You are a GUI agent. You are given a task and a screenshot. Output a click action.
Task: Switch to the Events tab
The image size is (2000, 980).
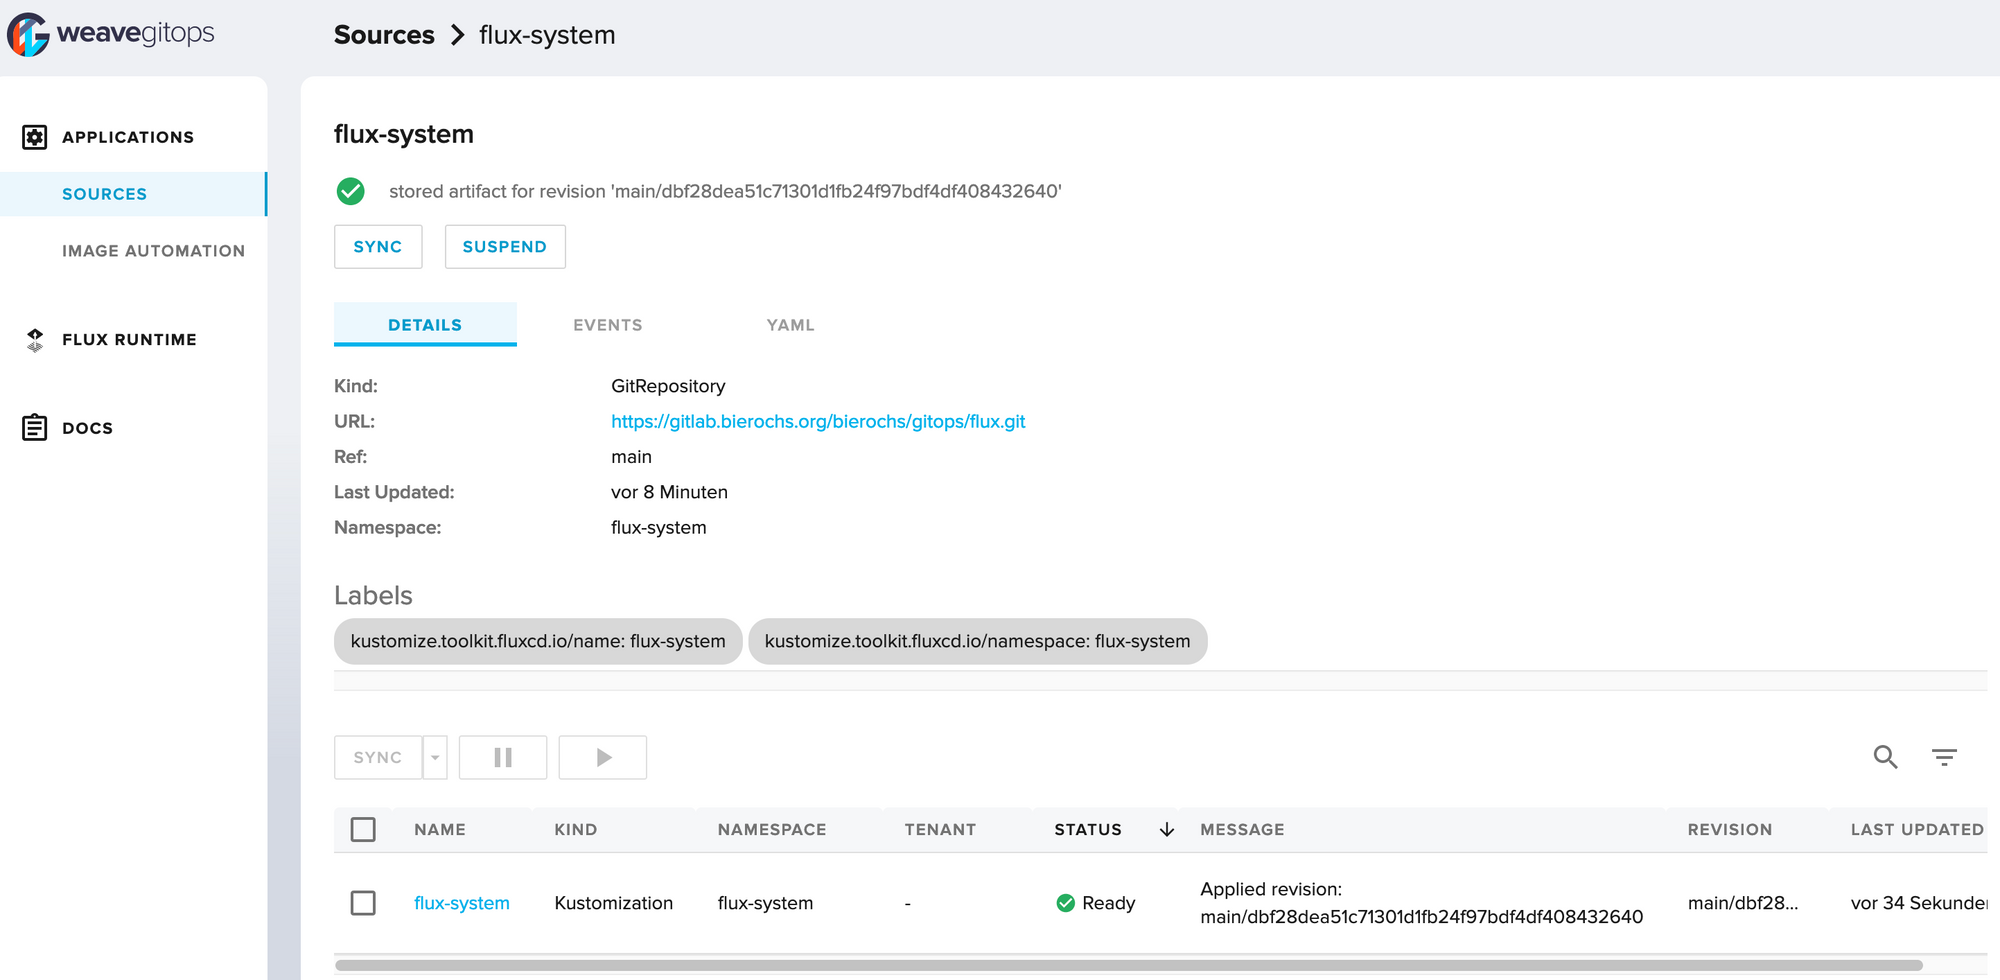[608, 325]
